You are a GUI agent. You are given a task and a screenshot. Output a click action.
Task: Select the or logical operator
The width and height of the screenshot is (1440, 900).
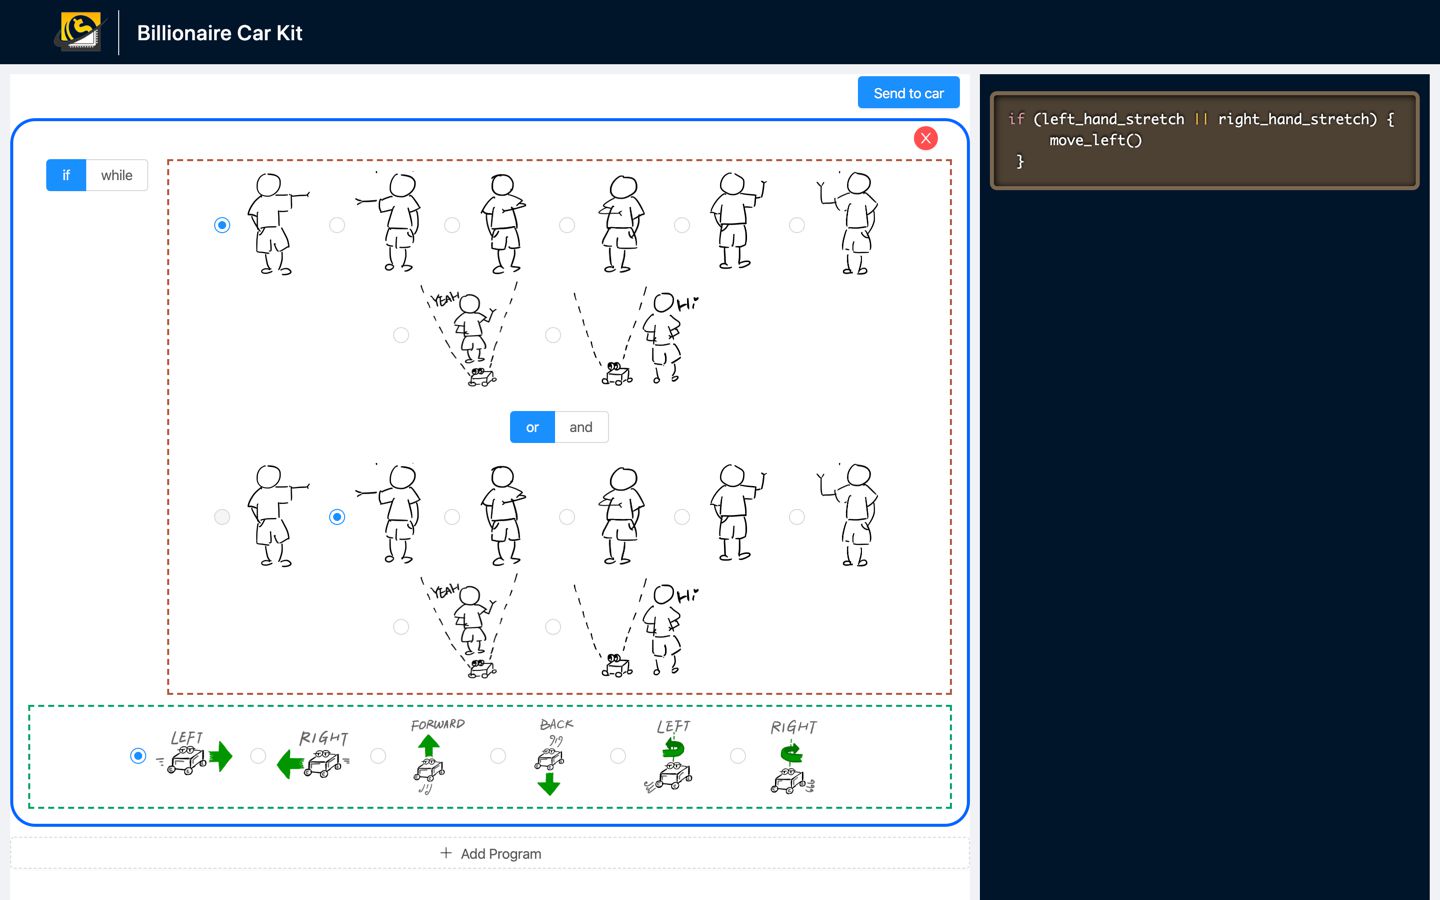coord(532,427)
